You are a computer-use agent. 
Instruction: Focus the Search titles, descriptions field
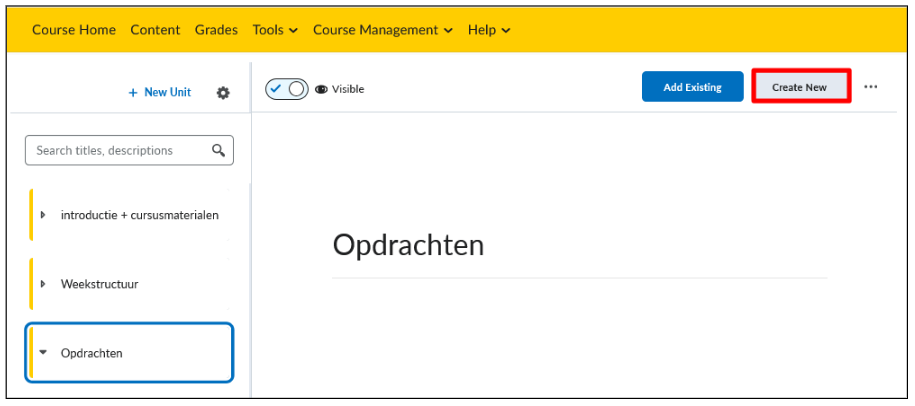coord(129,150)
